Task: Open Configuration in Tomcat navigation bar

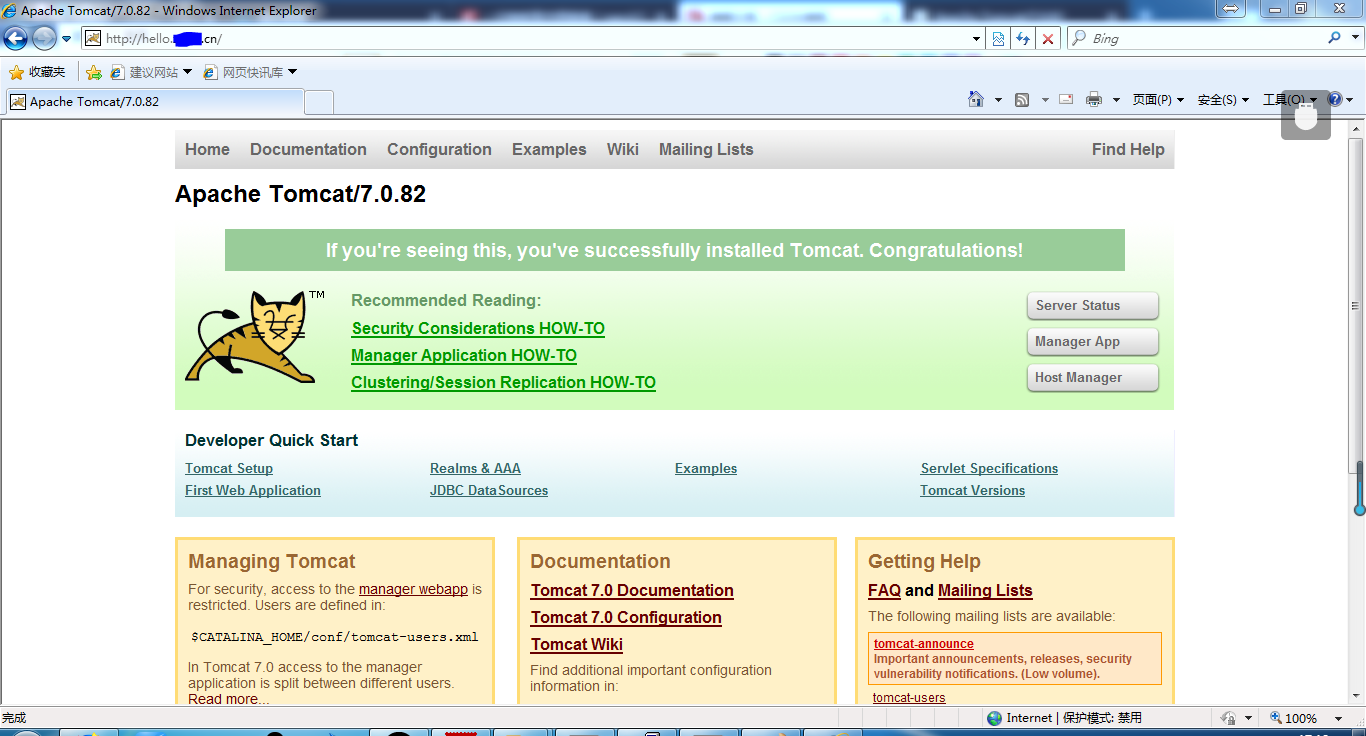Action: pyautogui.click(x=439, y=149)
